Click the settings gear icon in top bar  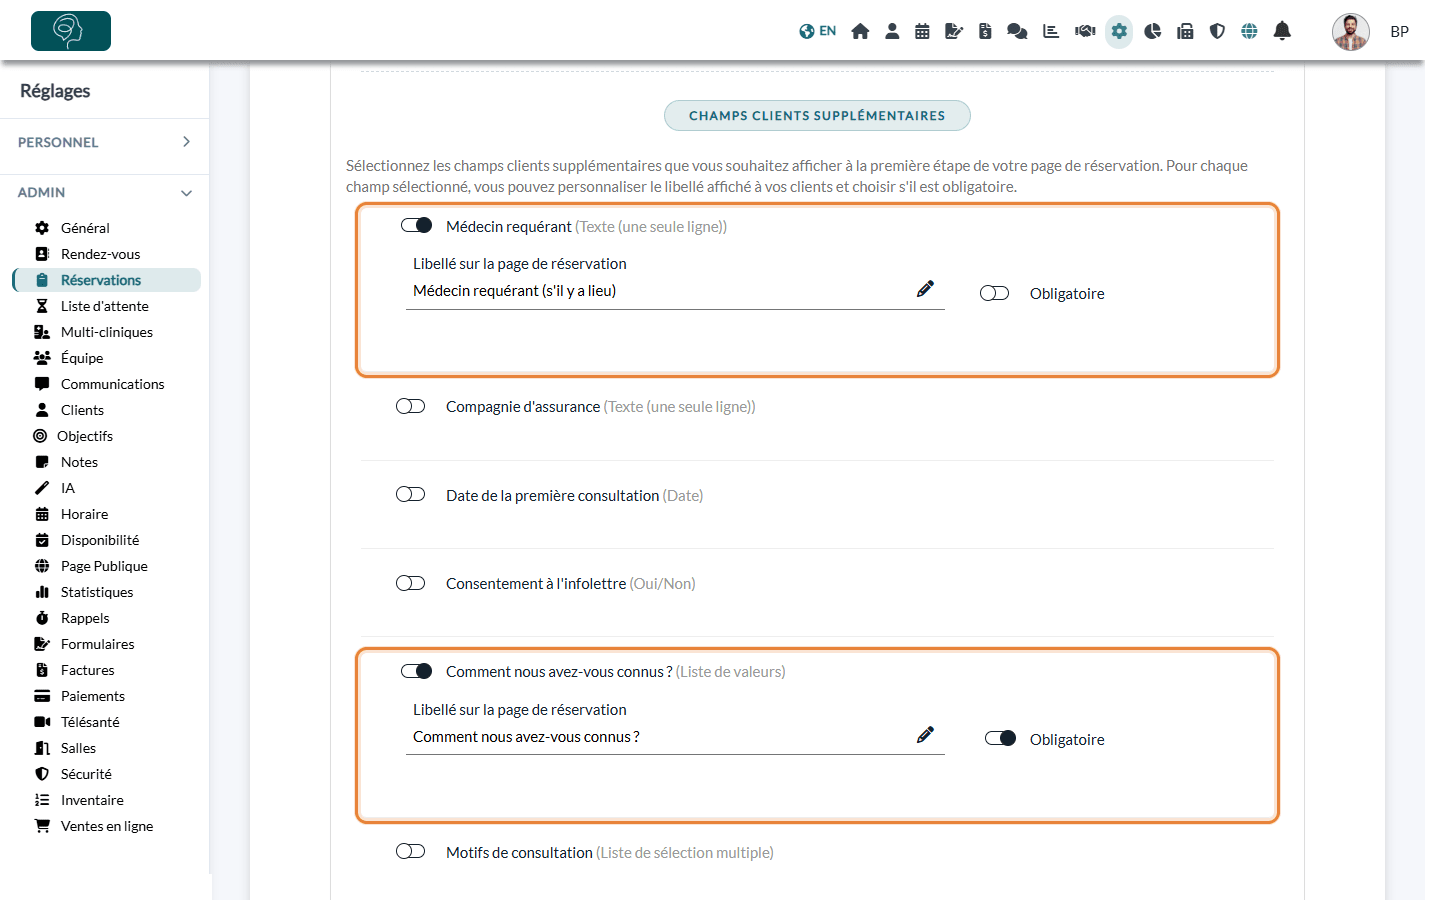(x=1119, y=31)
